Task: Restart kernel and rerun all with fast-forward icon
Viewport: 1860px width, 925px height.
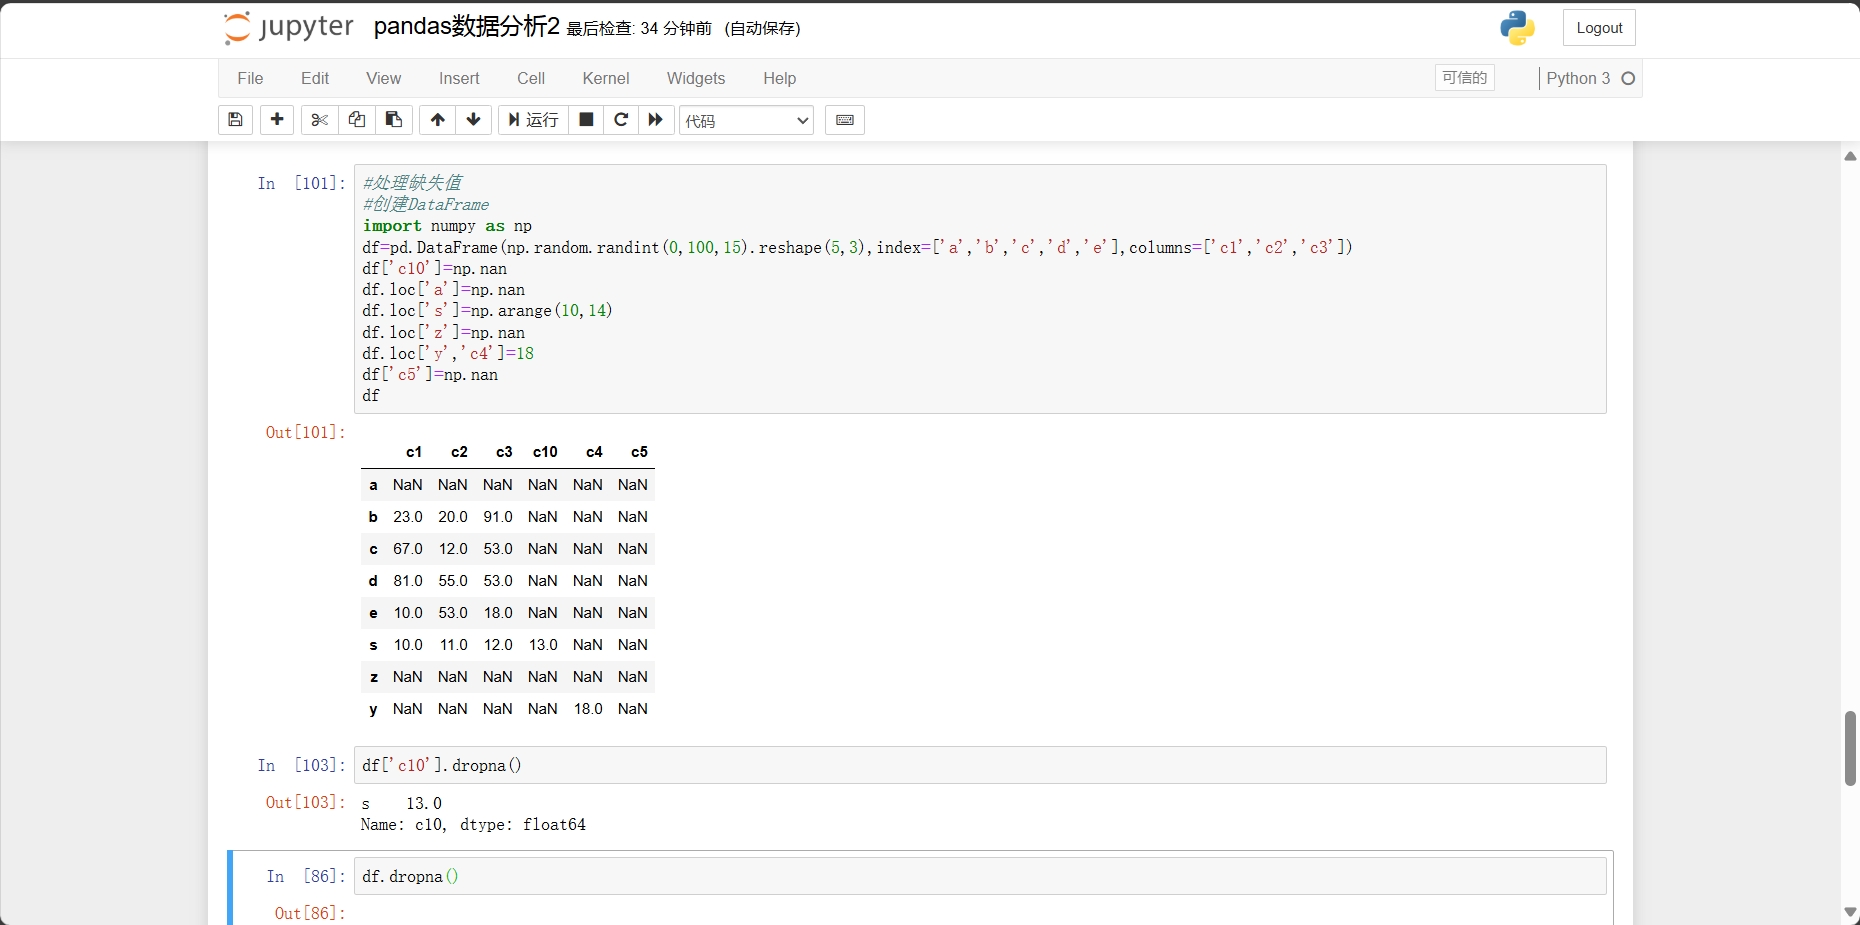Action: point(656,120)
